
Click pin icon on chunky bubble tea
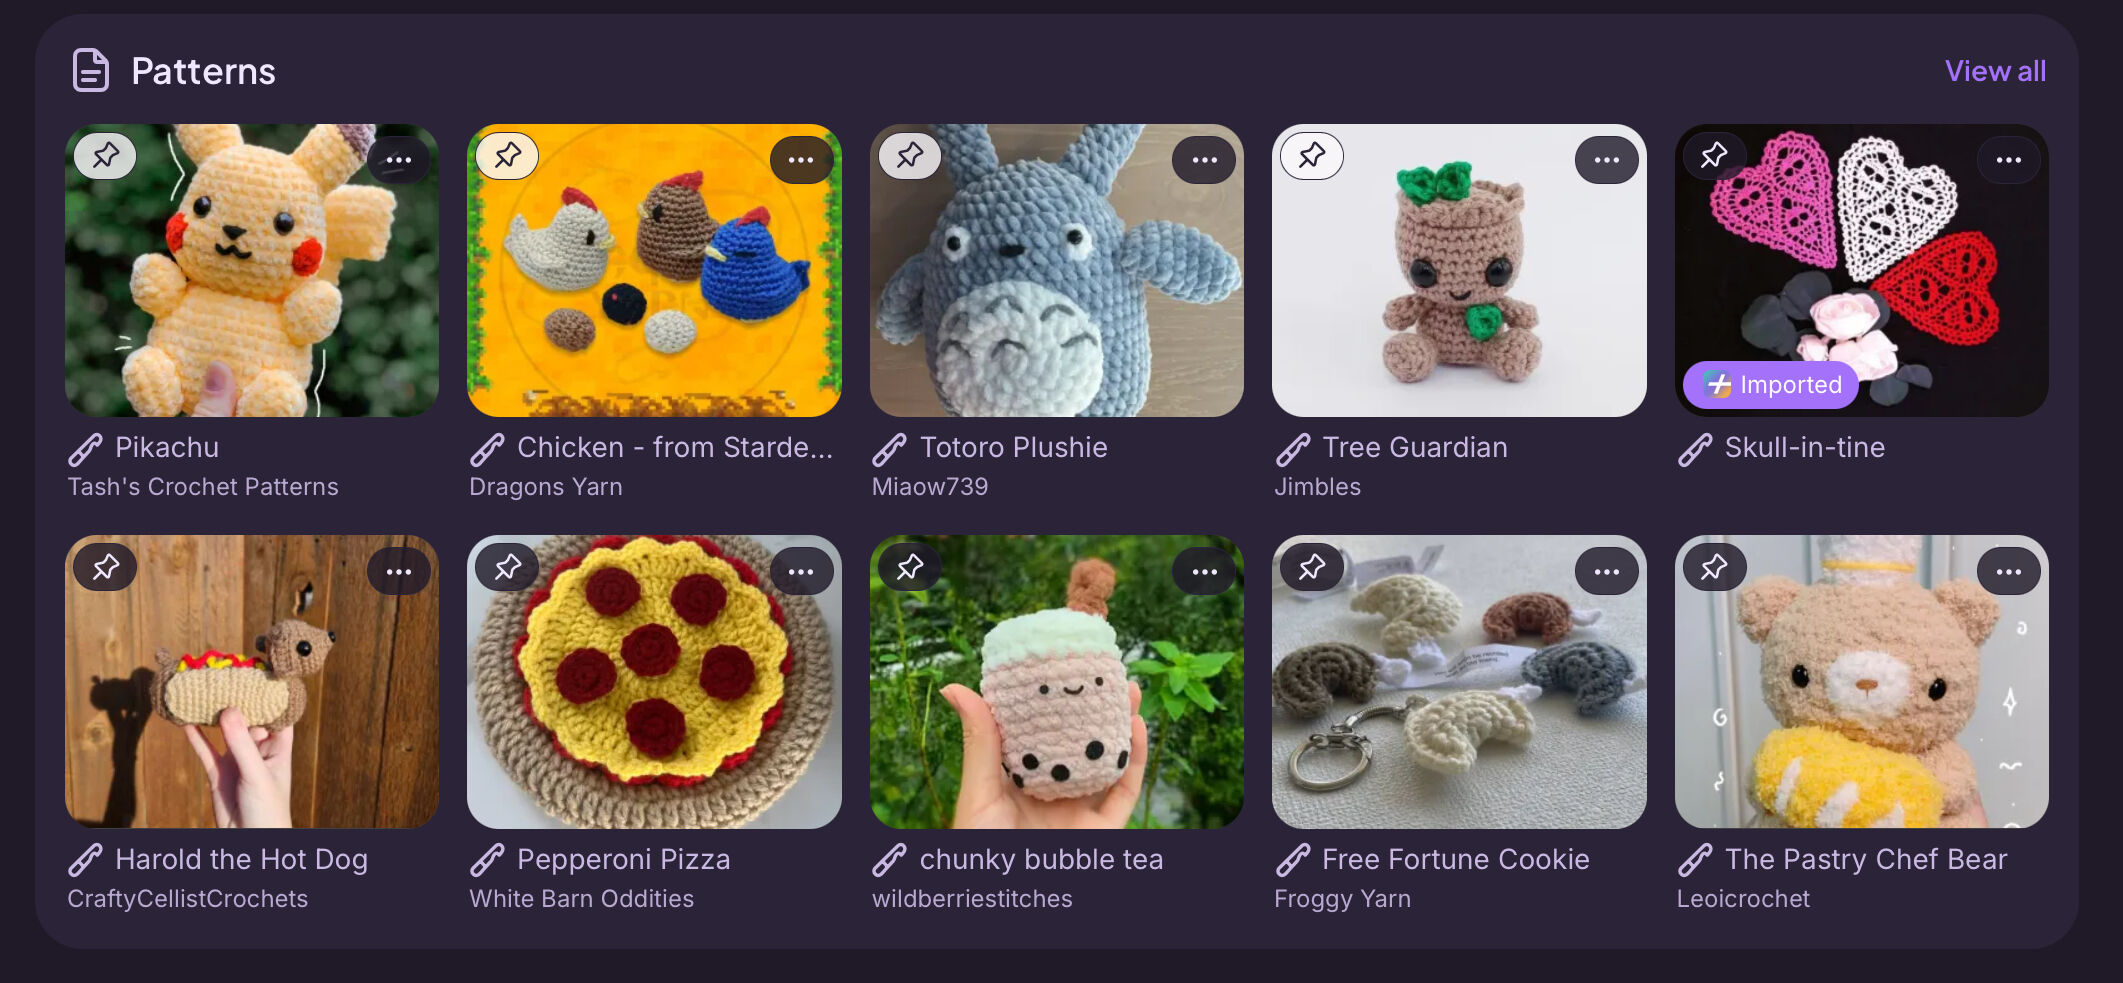pos(910,568)
